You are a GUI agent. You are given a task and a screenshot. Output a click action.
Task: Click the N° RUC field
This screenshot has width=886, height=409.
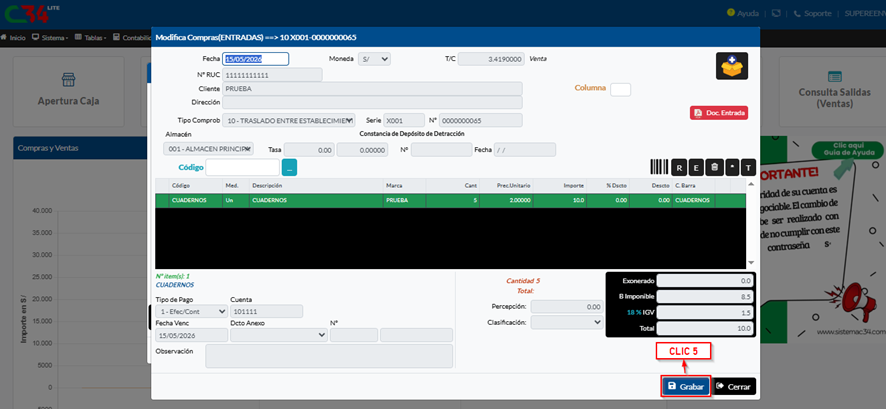[272, 75]
